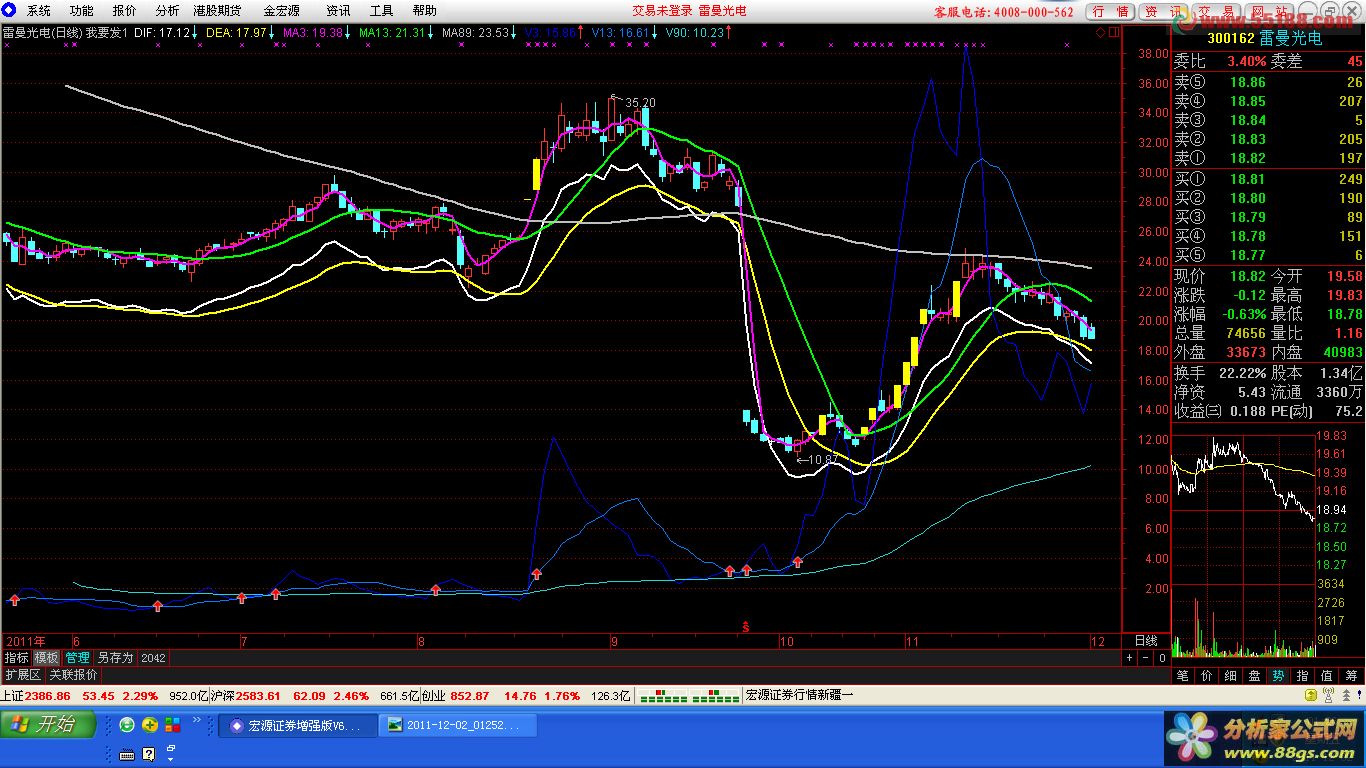This screenshot has width=1366, height=768.
Task: Click the keyboard icon on language bar
Action: coord(128,754)
